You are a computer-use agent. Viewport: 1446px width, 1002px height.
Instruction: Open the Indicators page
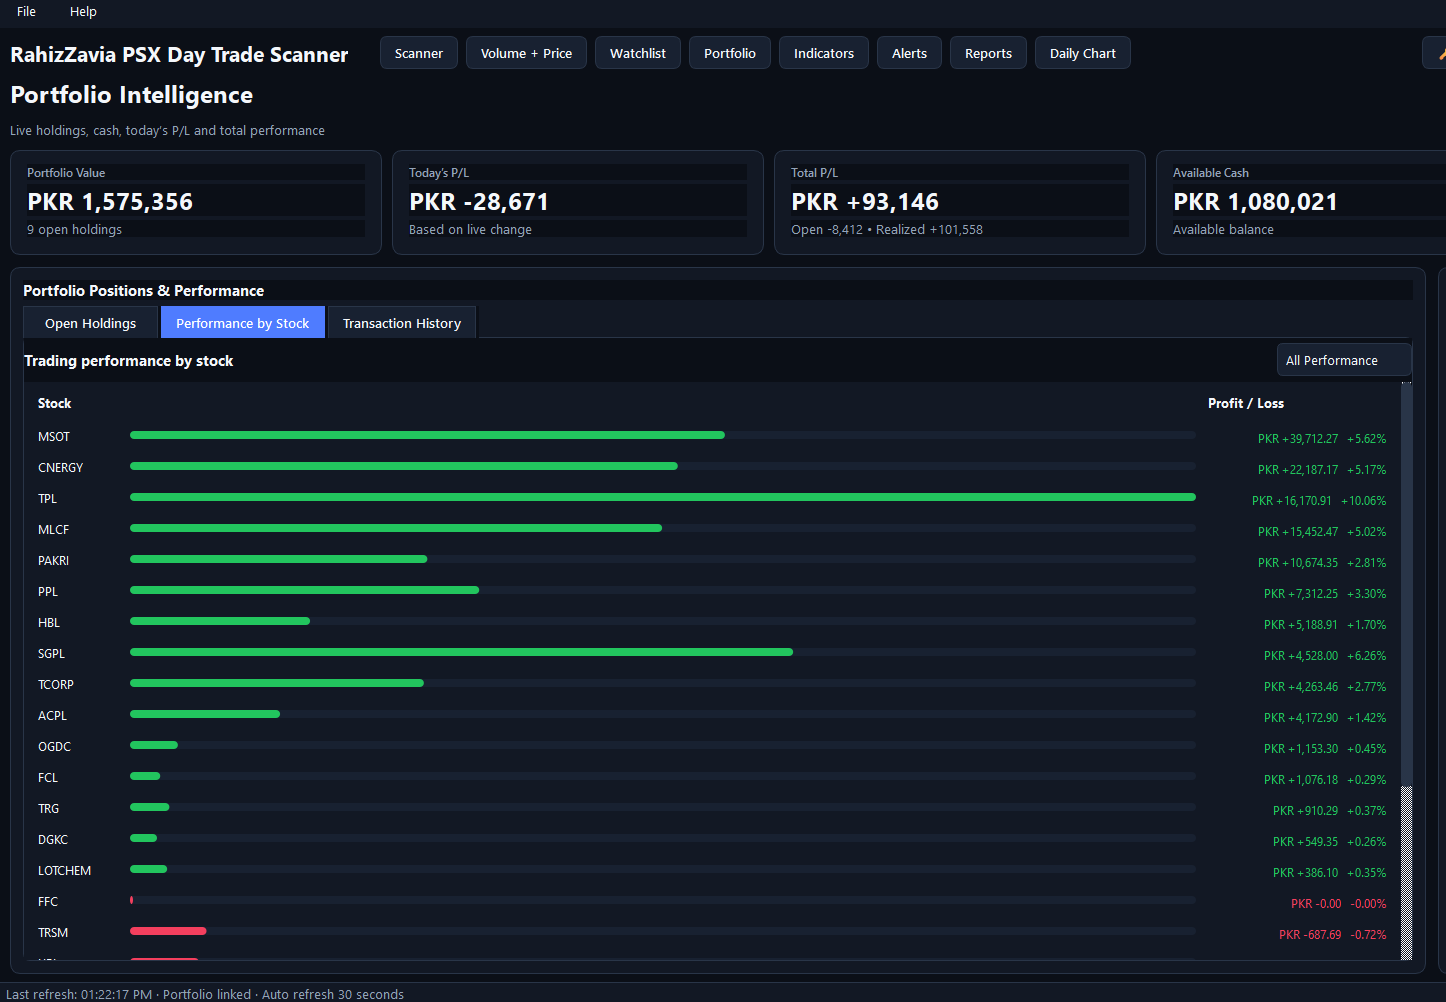coord(824,53)
